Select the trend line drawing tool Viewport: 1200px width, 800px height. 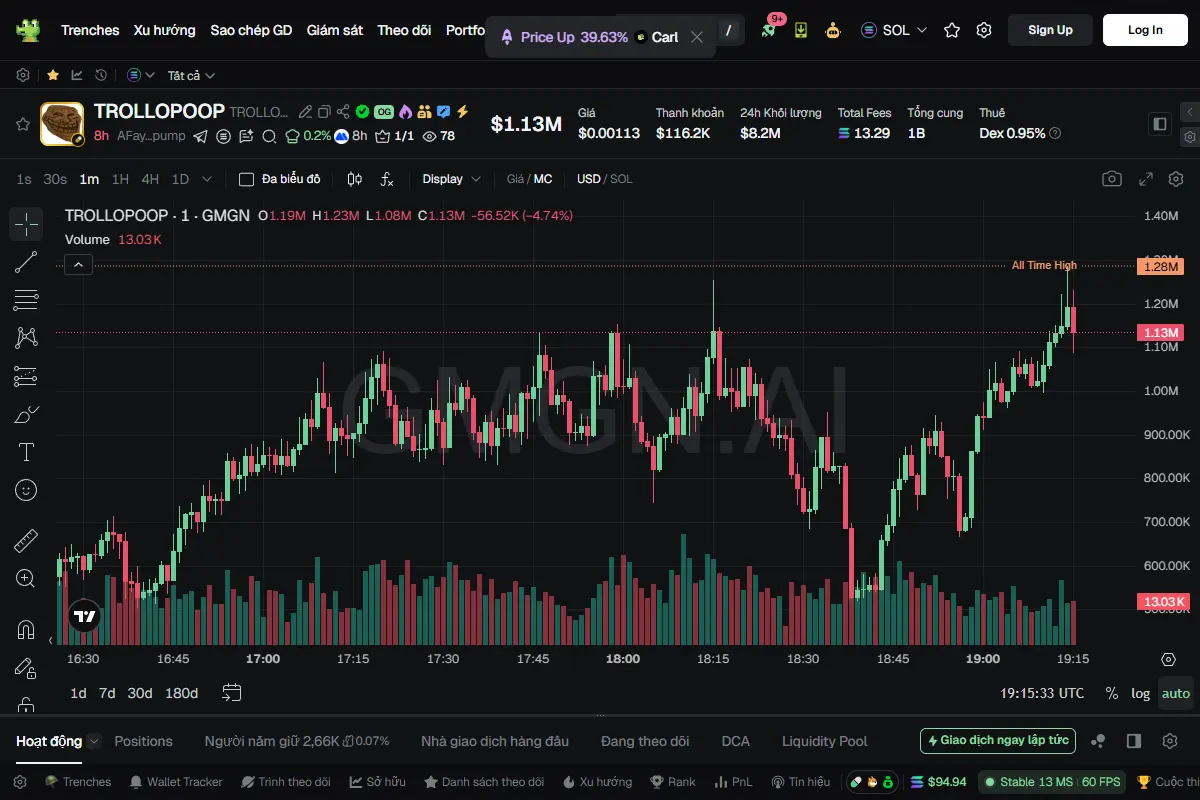pos(26,263)
